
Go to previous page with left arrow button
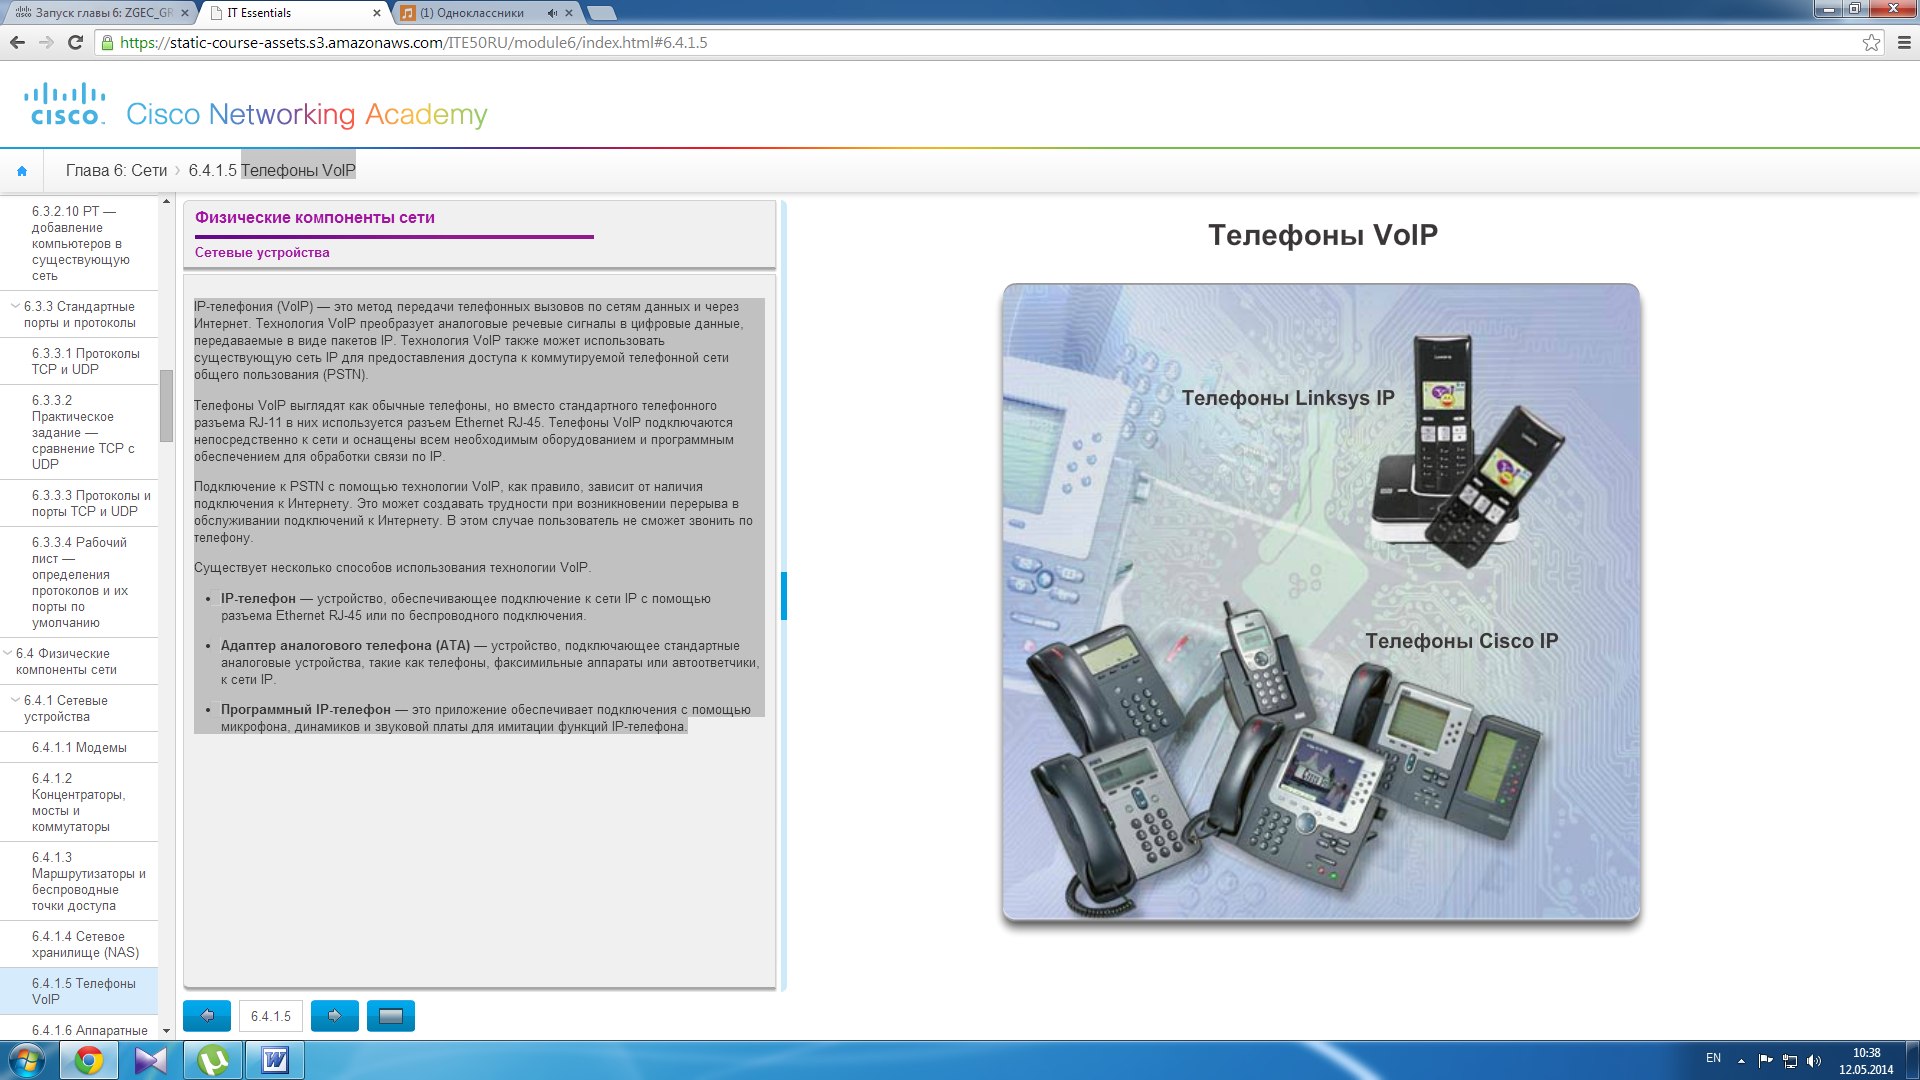(207, 1016)
